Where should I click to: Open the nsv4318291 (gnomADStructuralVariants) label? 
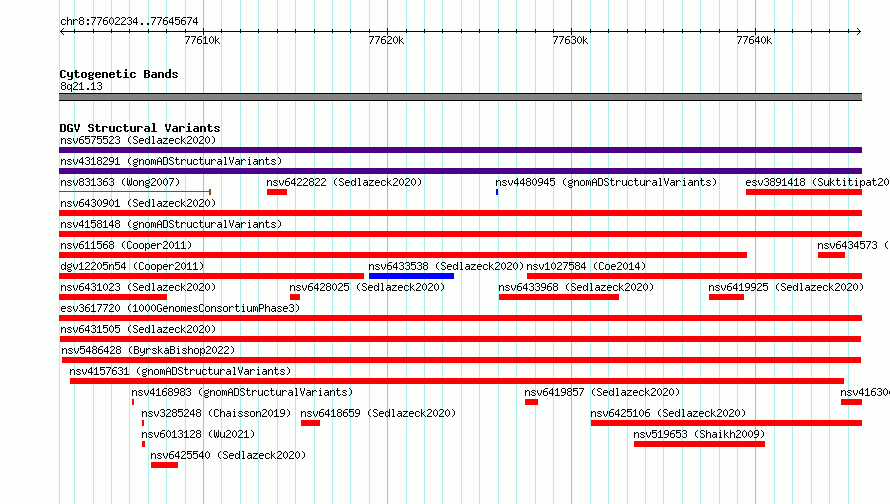coord(171,161)
